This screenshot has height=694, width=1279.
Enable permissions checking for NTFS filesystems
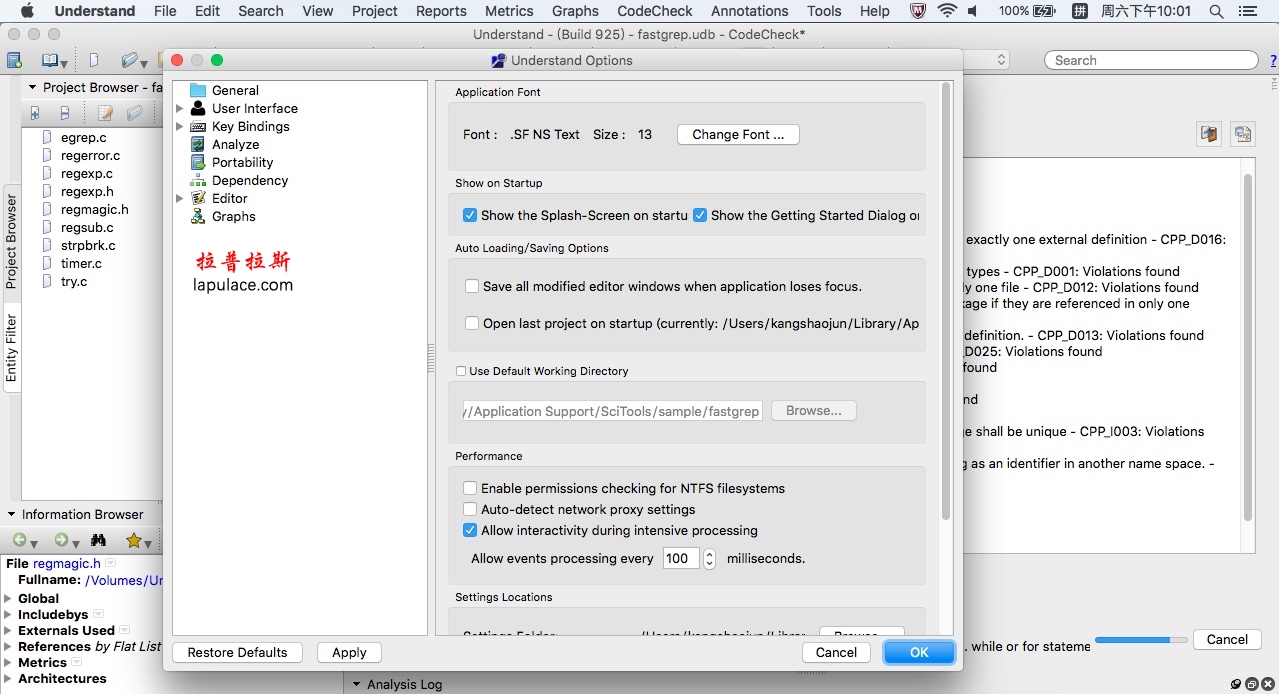click(470, 488)
